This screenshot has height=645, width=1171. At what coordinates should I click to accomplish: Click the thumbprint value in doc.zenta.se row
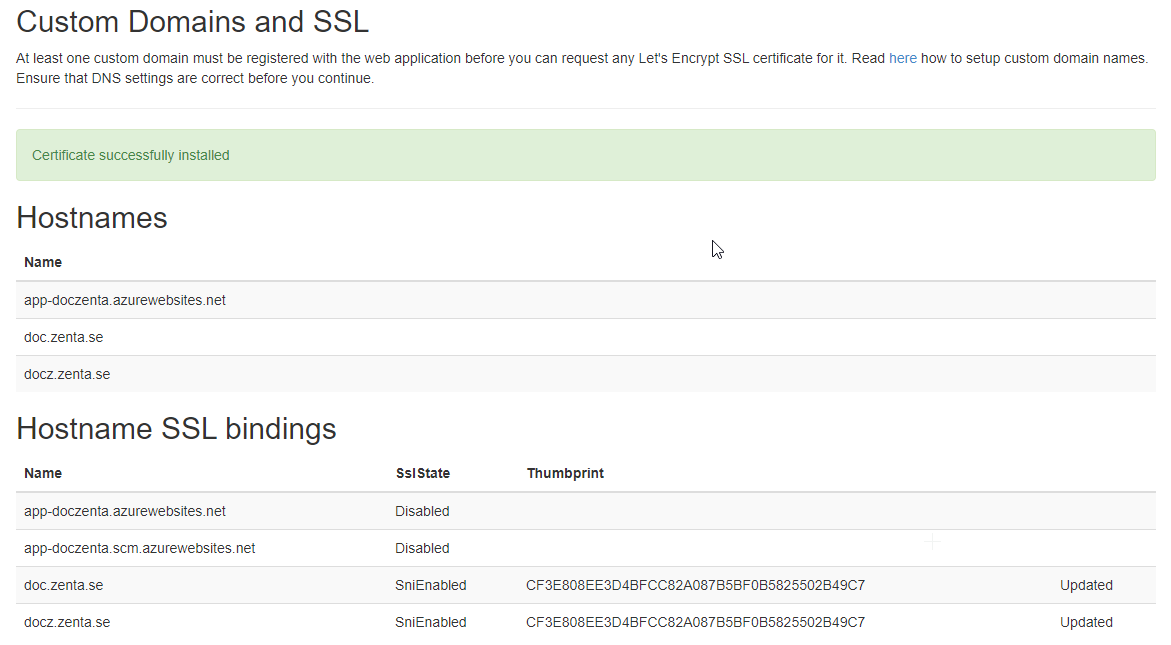tap(695, 585)
